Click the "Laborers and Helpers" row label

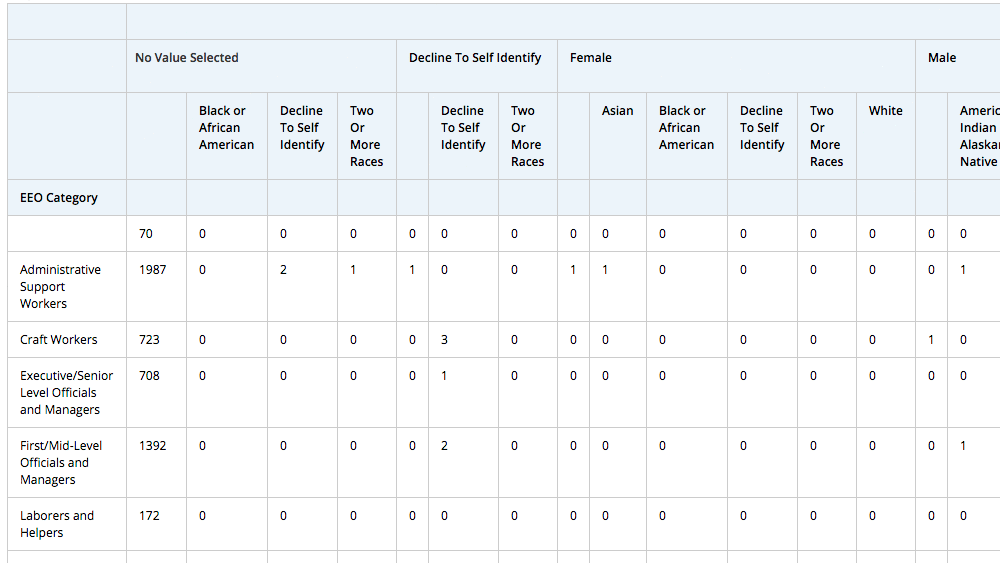(57, 524)
